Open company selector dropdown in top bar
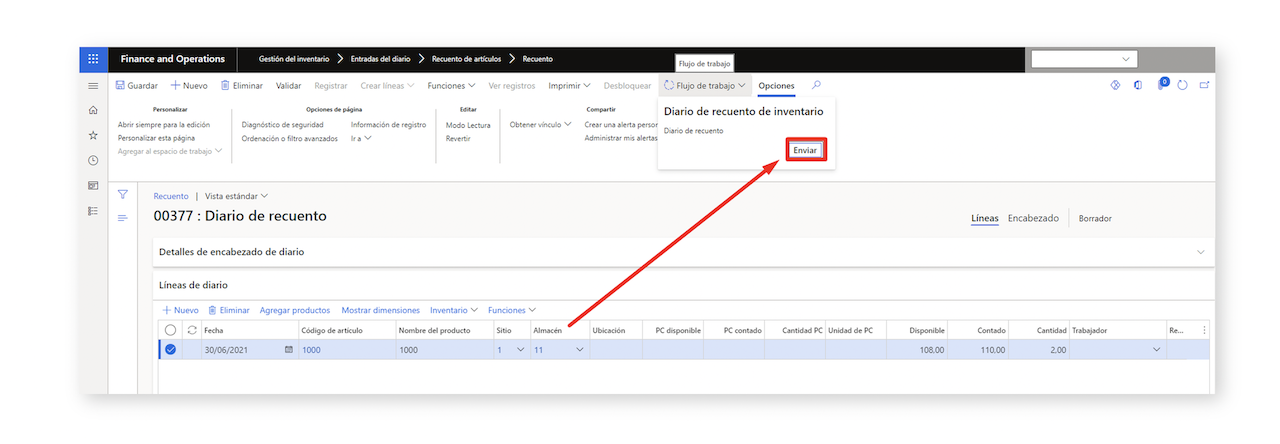 click(x=1084, y=60)
